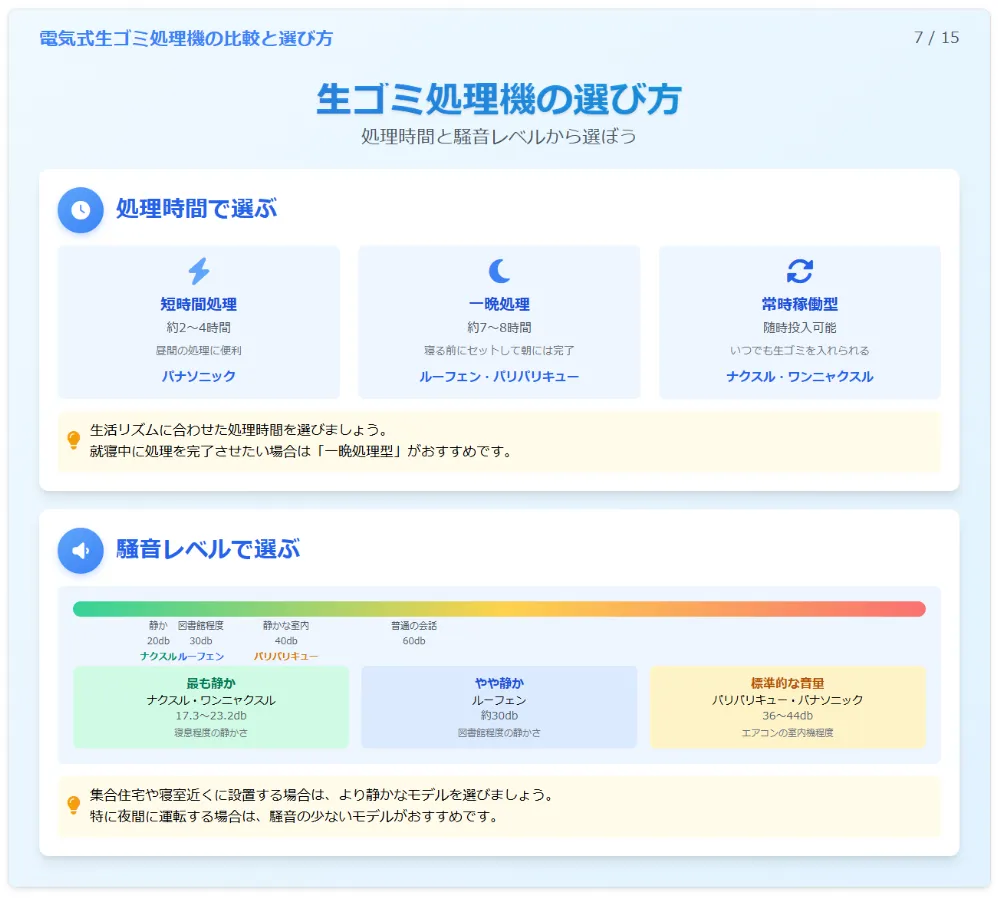Click ルーフェン in the やや静か box
Screen dimensions: 1000x898
[499, 700]
